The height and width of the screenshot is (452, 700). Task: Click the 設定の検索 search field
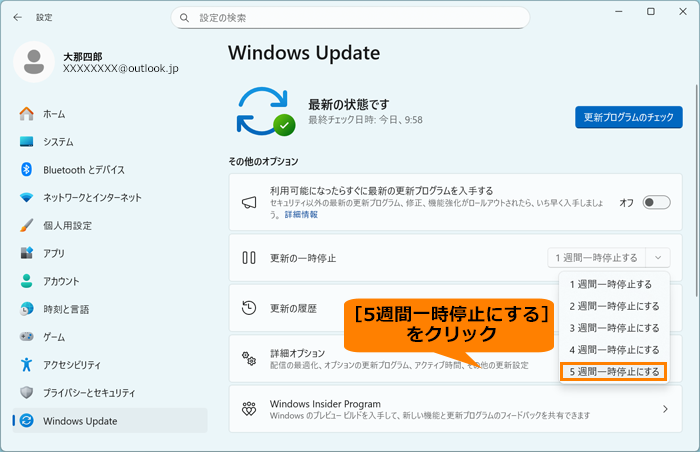pos(350,18)
